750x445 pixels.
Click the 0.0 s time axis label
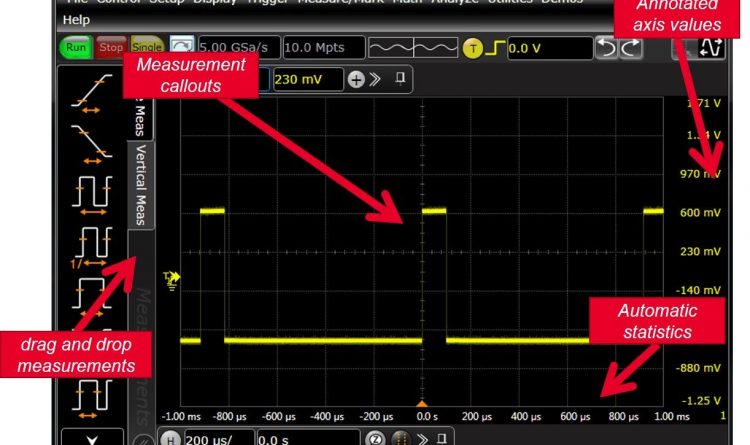tap(427, 417)
